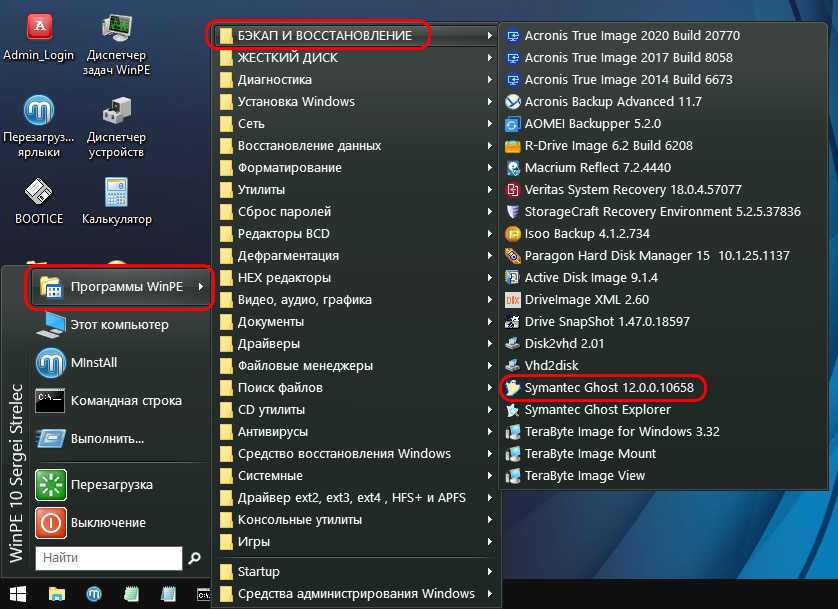Click Paragon Hard Disk Manager icon
The image size is (838, 609).
pos(513,256)
